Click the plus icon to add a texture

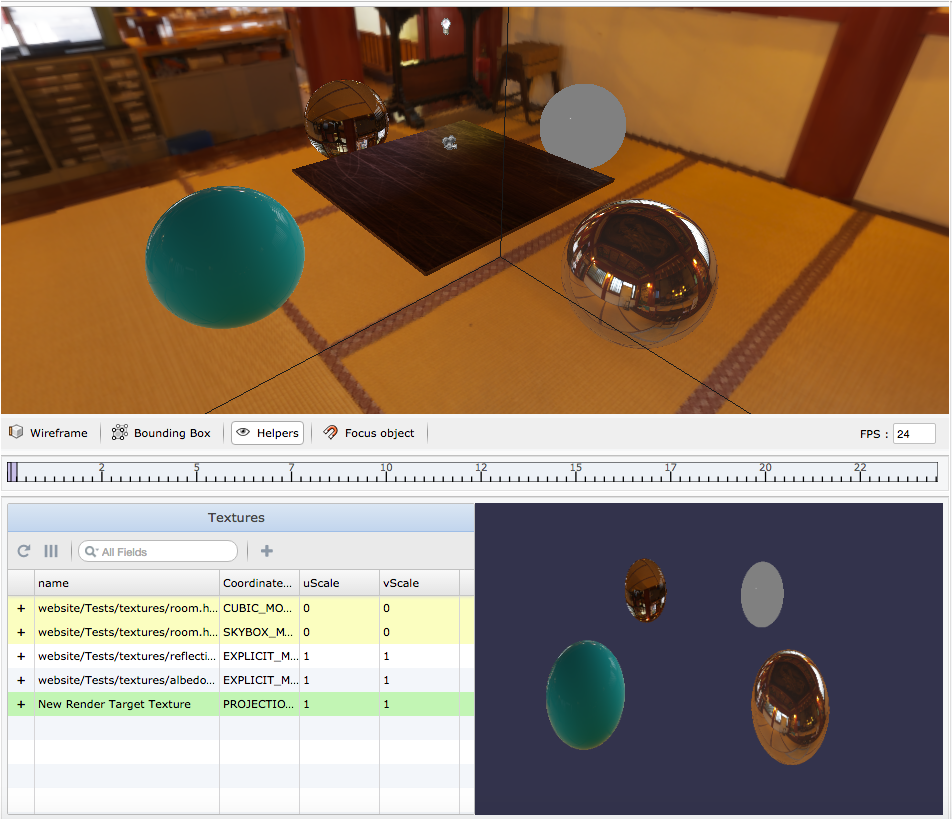[267, 551]
